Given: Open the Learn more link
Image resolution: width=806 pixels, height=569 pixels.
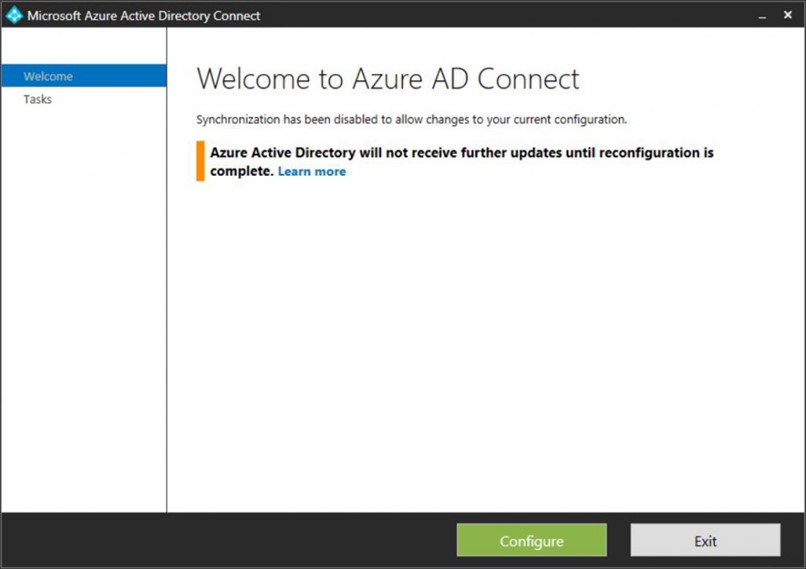Looking at the screenshot, I should point(312,171).
